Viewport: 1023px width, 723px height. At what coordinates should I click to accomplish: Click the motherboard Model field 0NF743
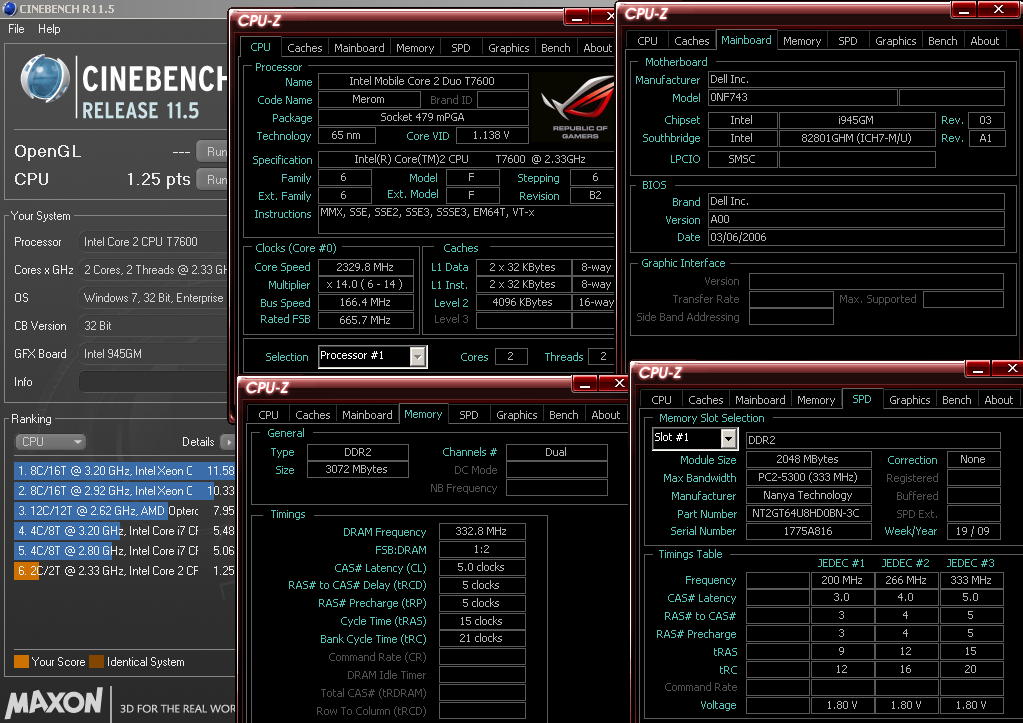click(x=803, y=97)
